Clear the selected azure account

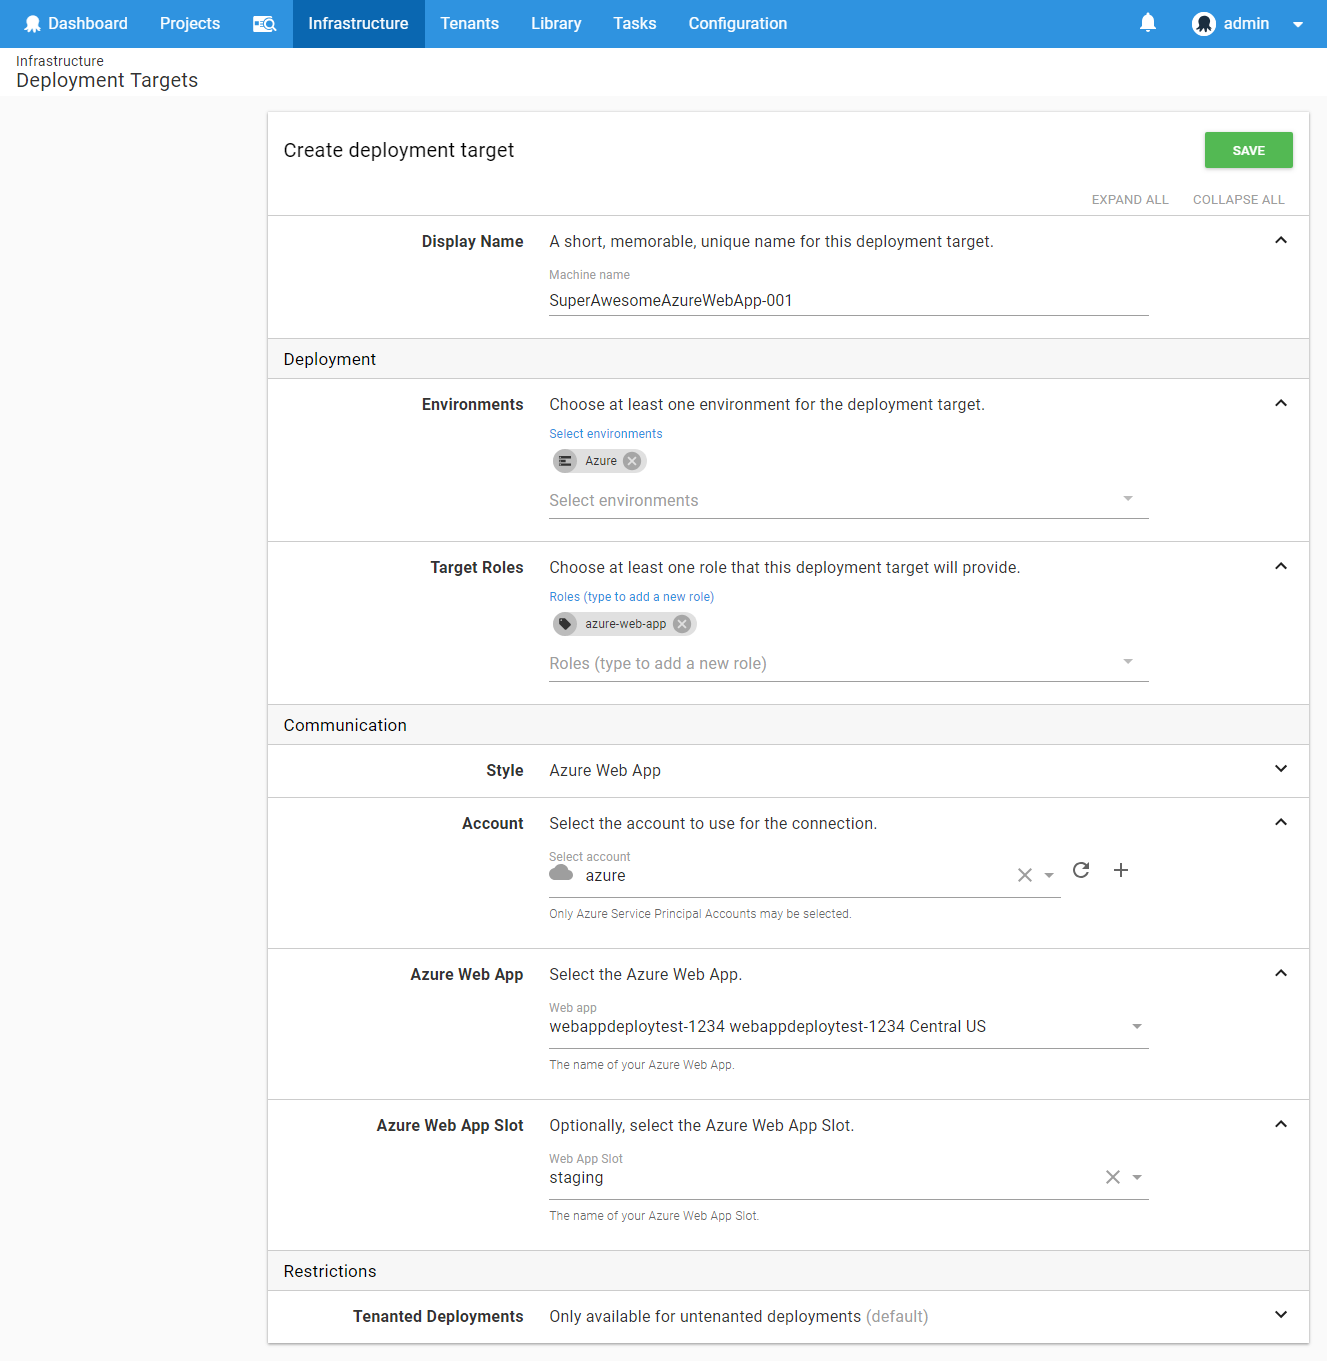click(x=1024, y=875)
